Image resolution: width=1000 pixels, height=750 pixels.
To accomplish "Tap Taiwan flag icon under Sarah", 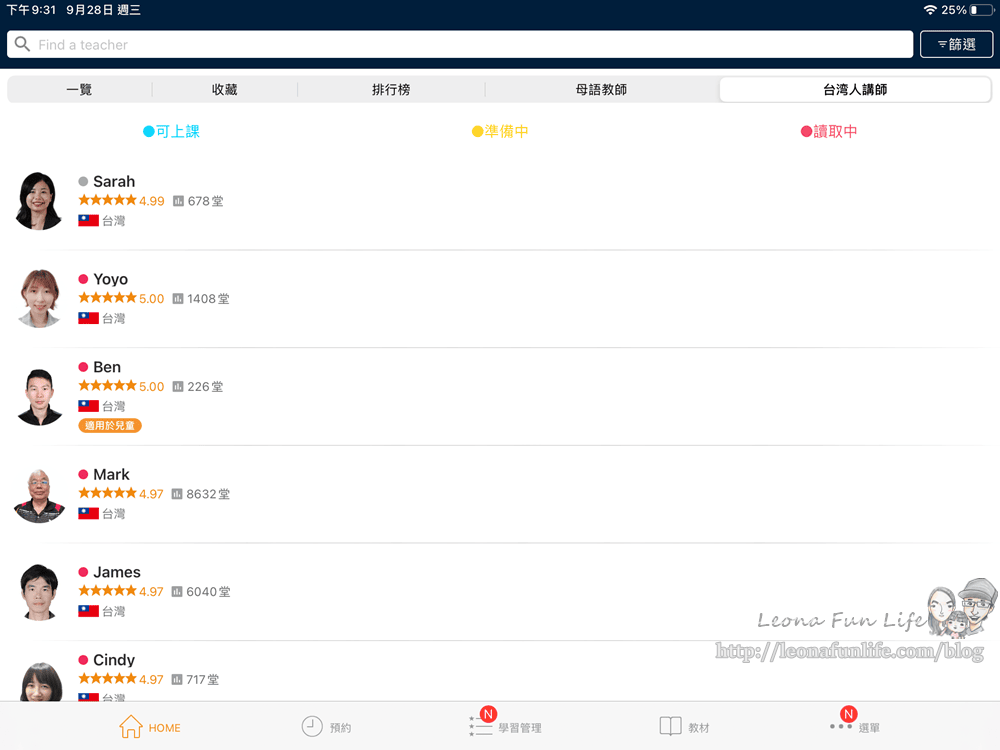I will tap(89, 221).
